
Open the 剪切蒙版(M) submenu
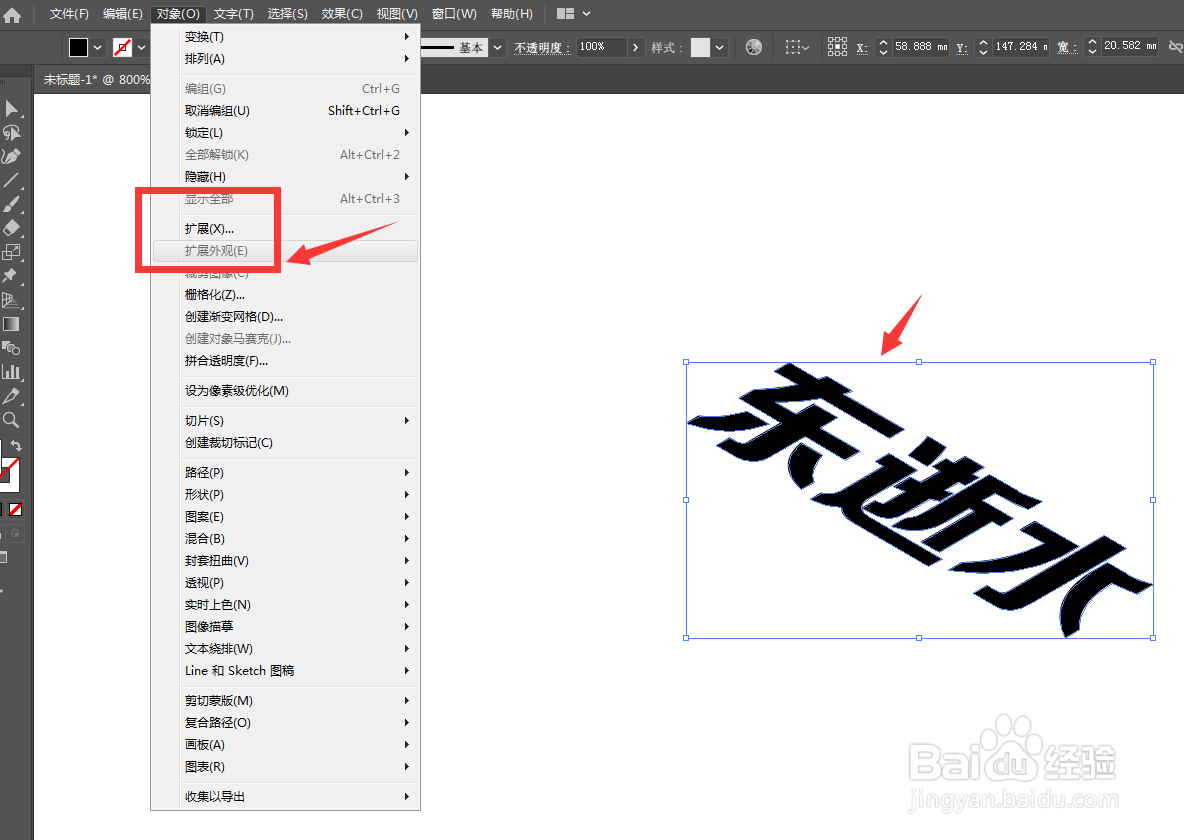285,700
